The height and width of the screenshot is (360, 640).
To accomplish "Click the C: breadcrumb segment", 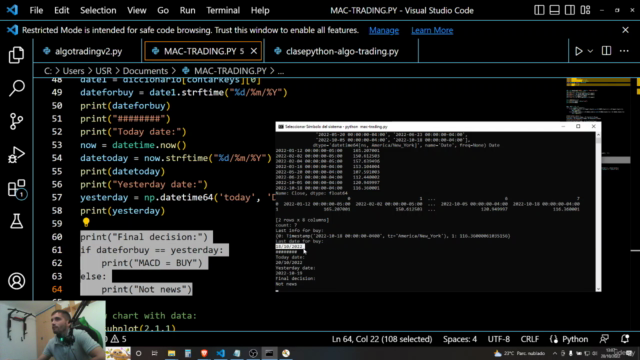I will [48, 71].
